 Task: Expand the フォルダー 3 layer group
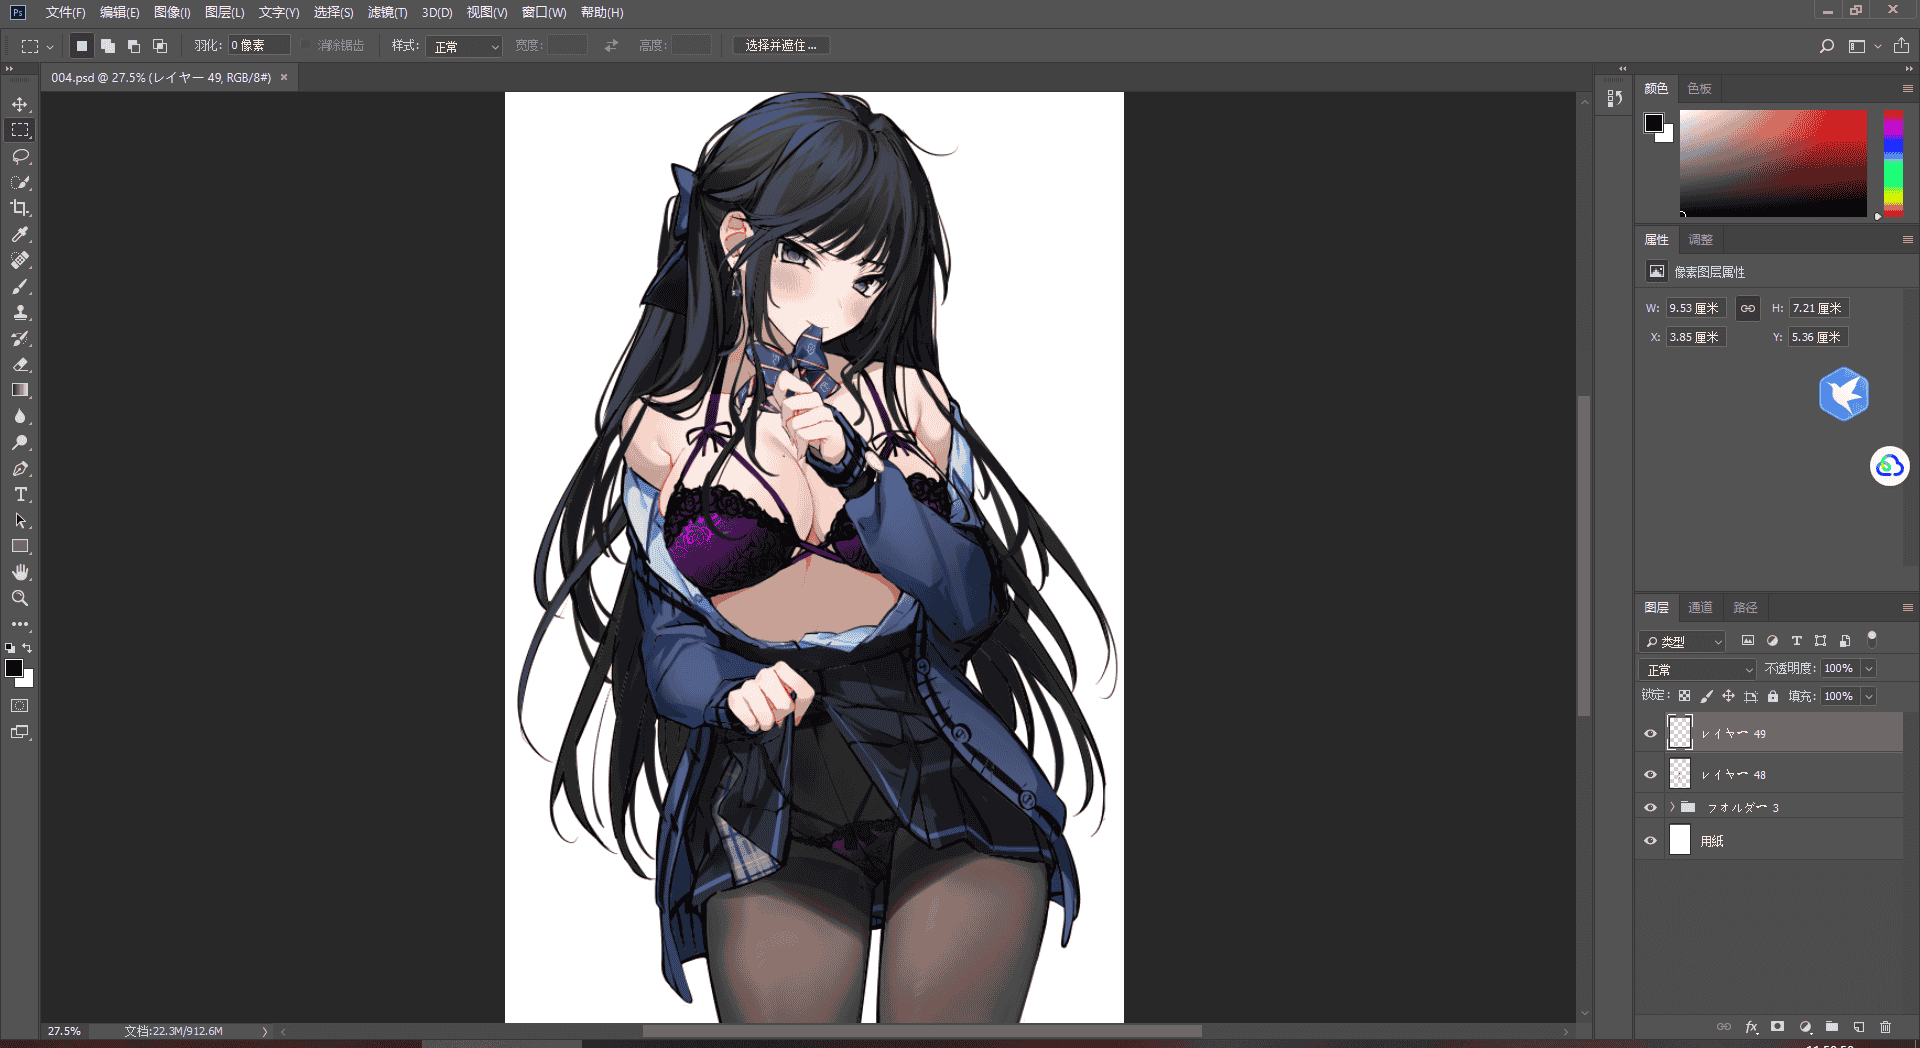[x=1671, y=807]
